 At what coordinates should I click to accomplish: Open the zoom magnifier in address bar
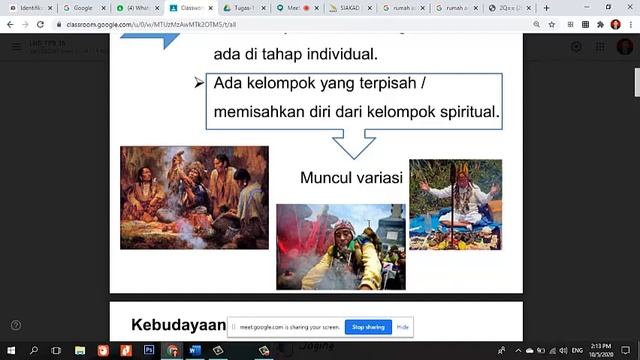point(536,24)
